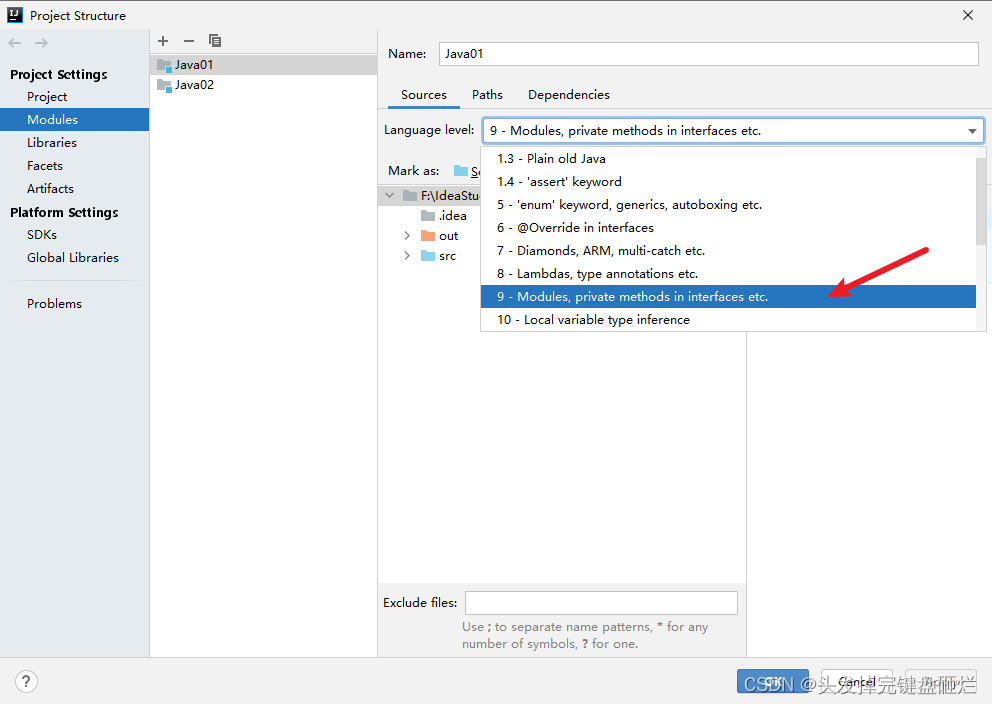This screenshot has width=992, height=704.
Task: Switch to the Sources tab
Action: [x=424, y=95]
